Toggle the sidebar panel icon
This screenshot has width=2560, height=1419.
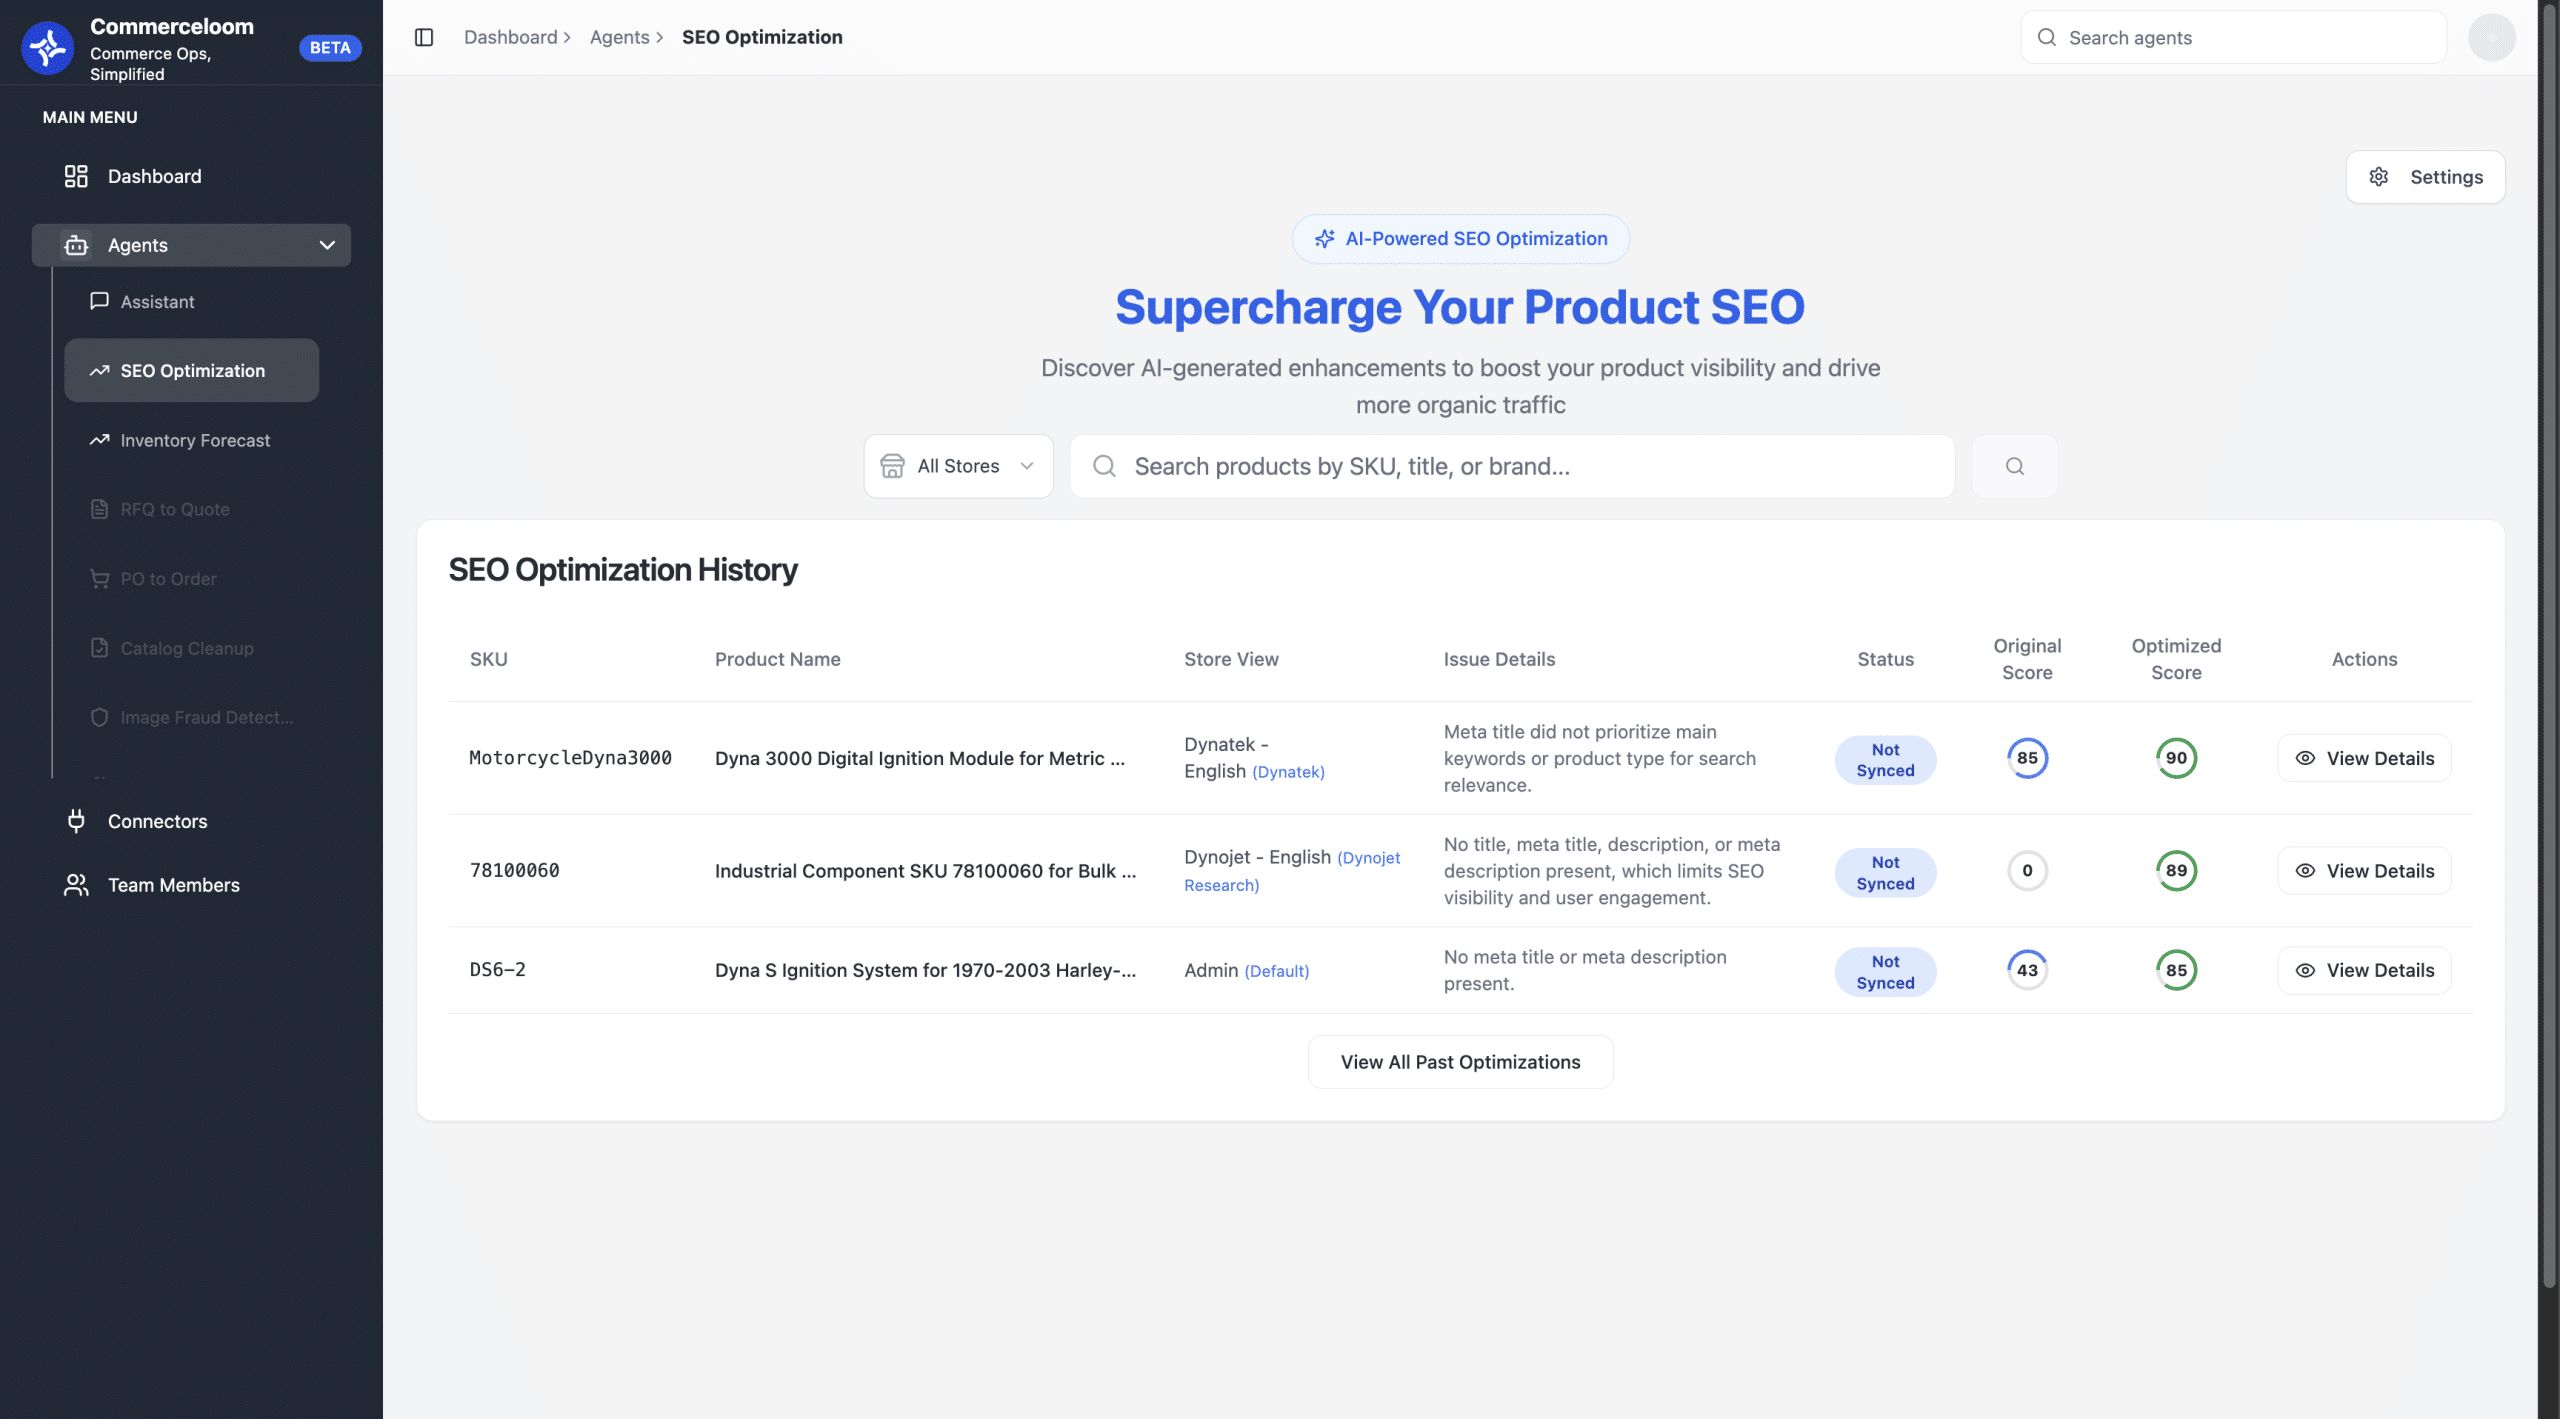click(424, 37)
